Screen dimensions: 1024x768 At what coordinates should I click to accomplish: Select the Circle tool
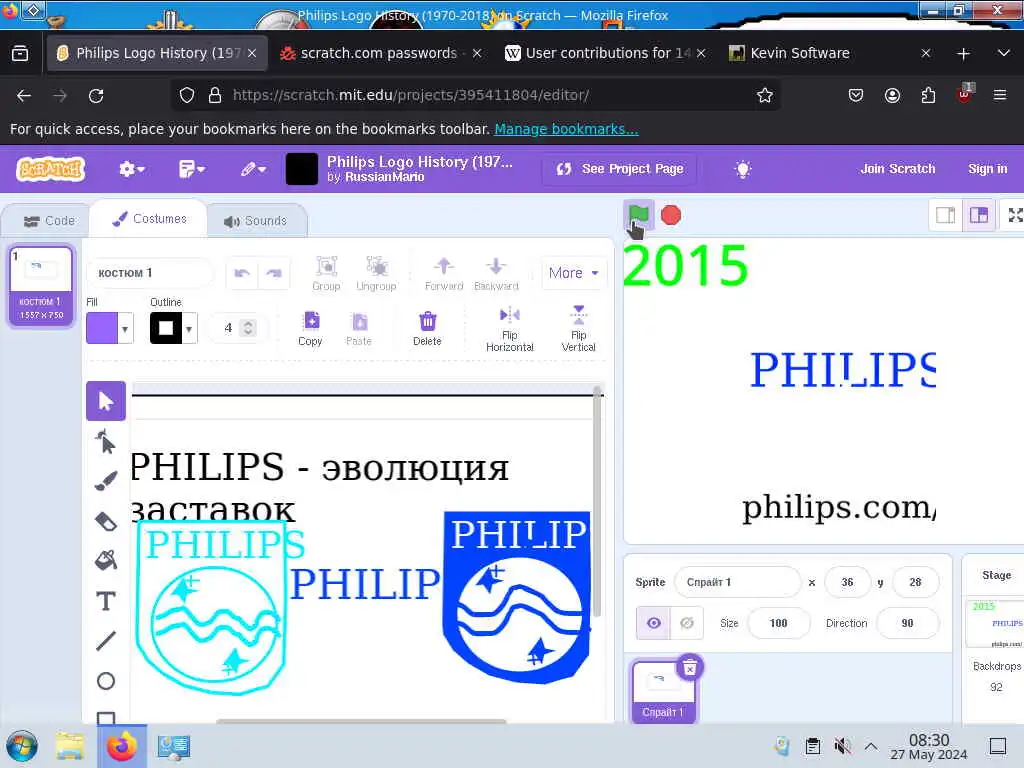(x=106, y=681)
